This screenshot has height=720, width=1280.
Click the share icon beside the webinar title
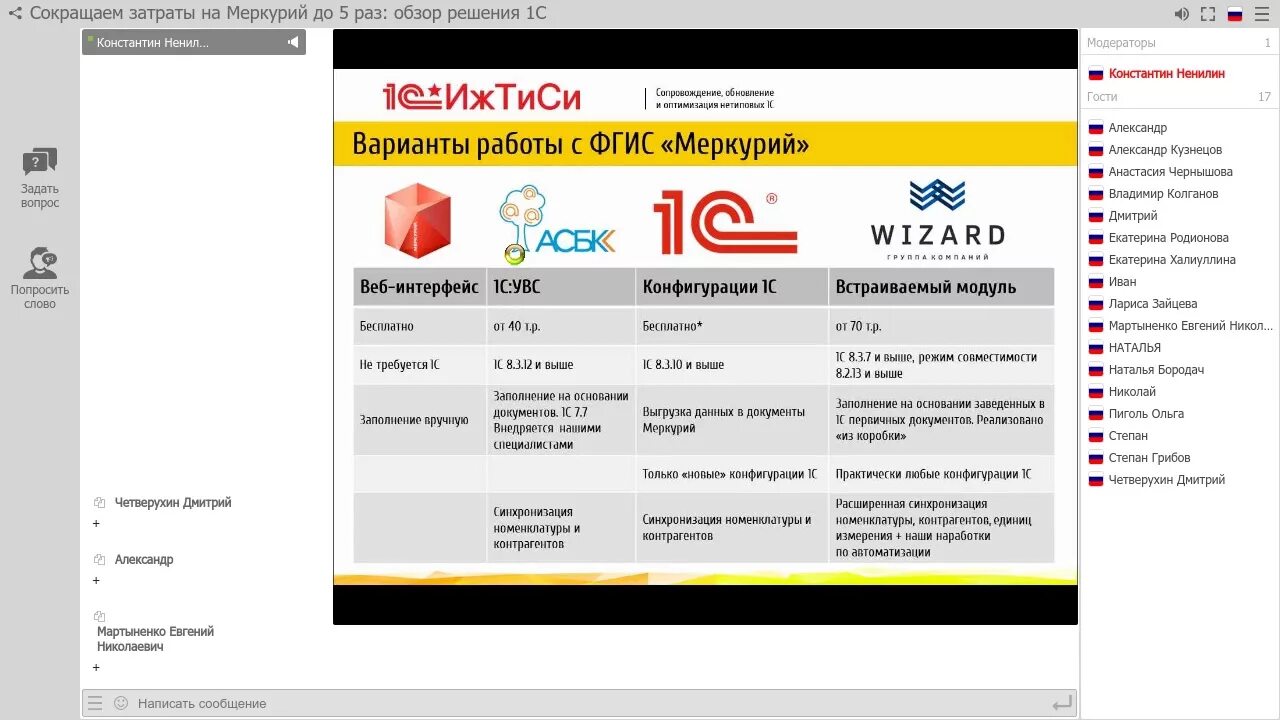(x=15, y=14)
